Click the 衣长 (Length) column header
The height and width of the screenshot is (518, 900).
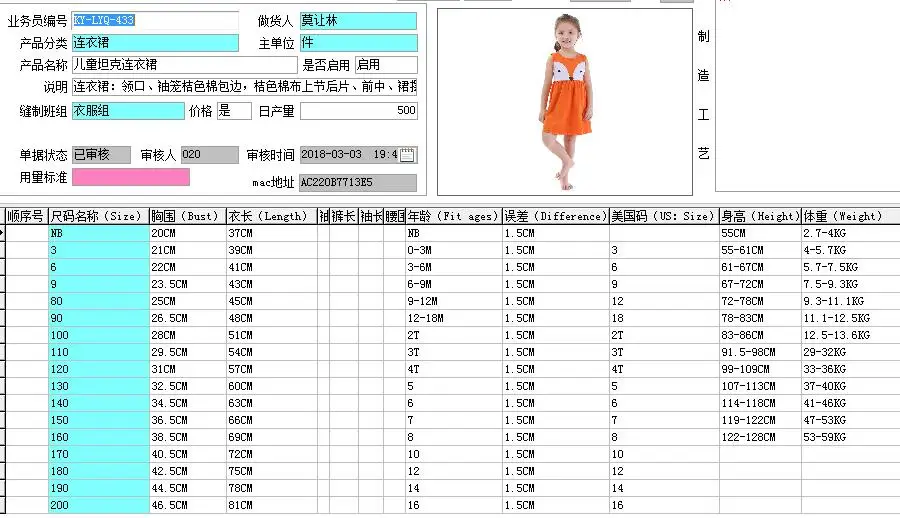tap(271, 217)
